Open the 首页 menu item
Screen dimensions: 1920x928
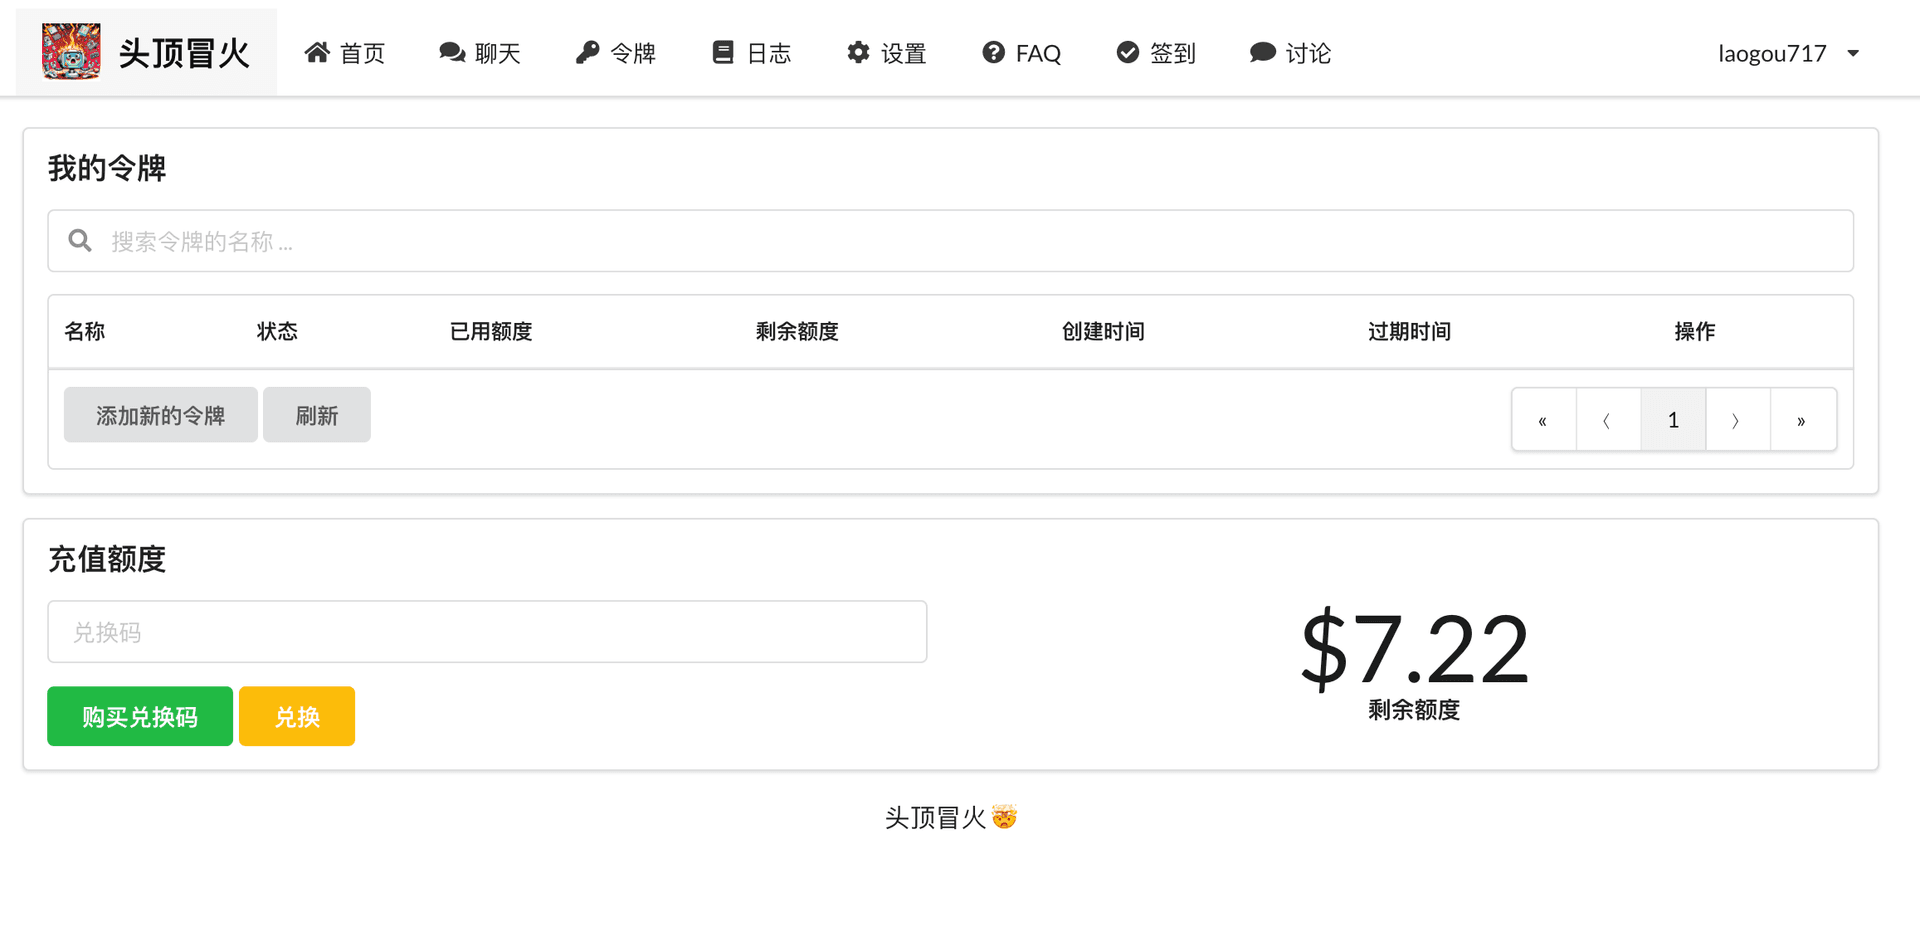pos(344,53)
